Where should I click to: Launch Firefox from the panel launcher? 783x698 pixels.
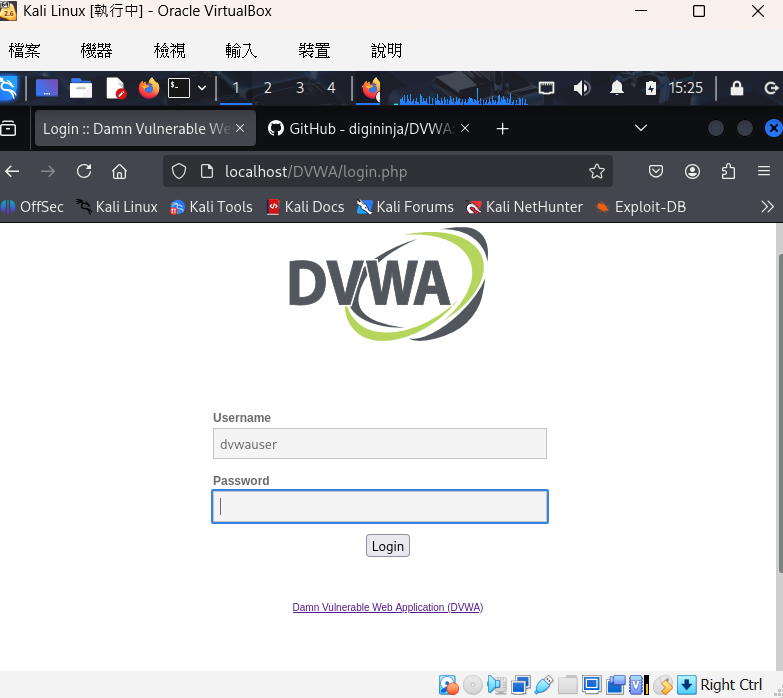click(149, 88)
